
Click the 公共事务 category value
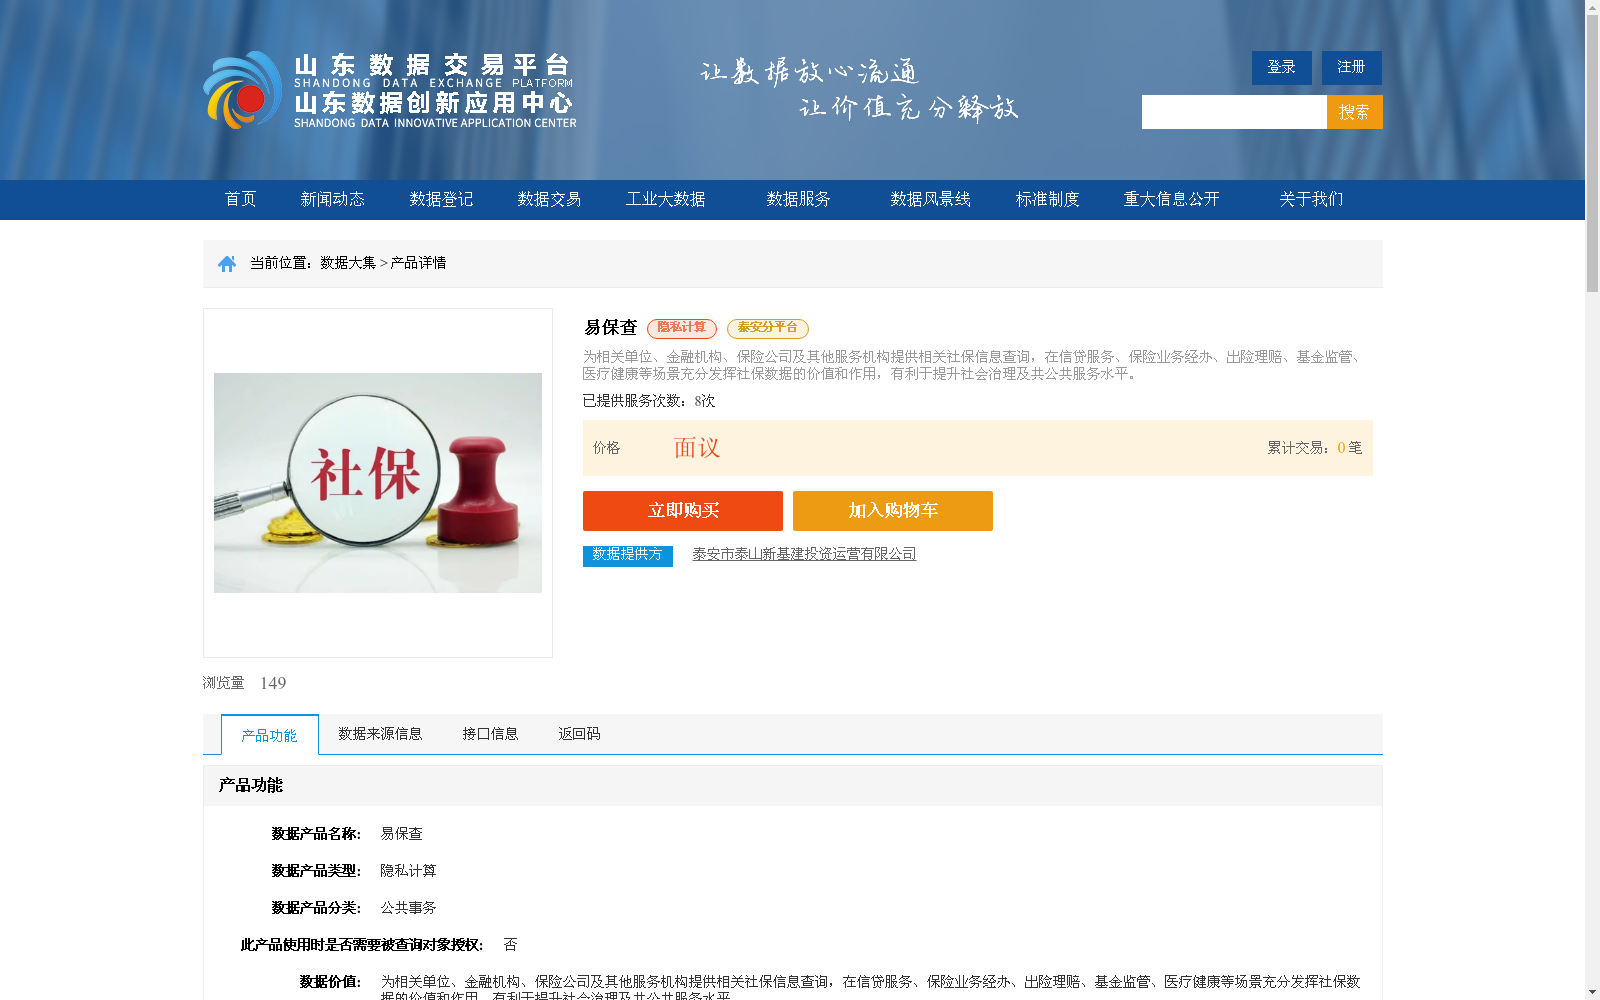coord(408,908)
